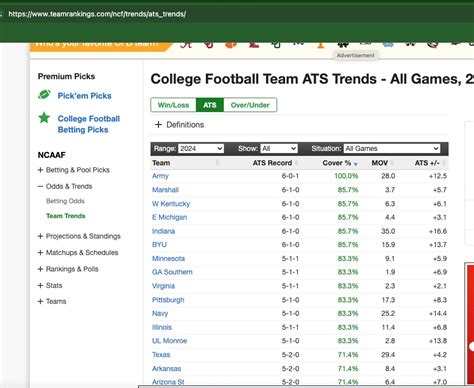Expand Betting & Pool Picks menu

[74, 170]
